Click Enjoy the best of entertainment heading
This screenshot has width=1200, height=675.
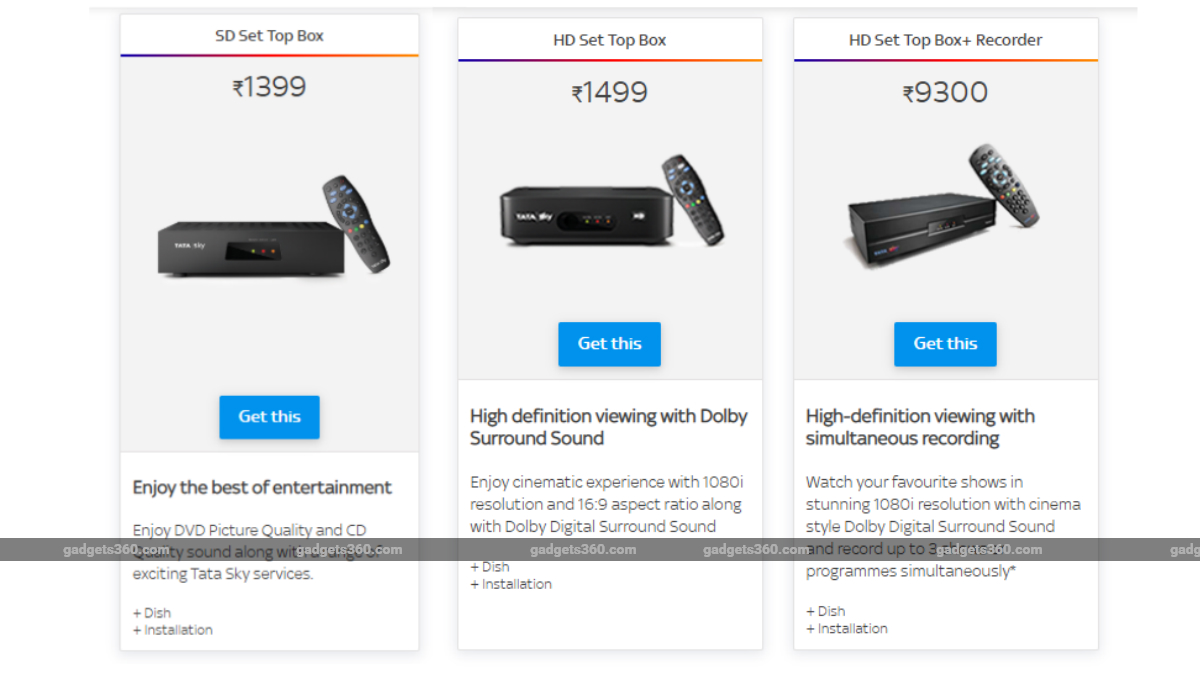(x=261, y=488)
